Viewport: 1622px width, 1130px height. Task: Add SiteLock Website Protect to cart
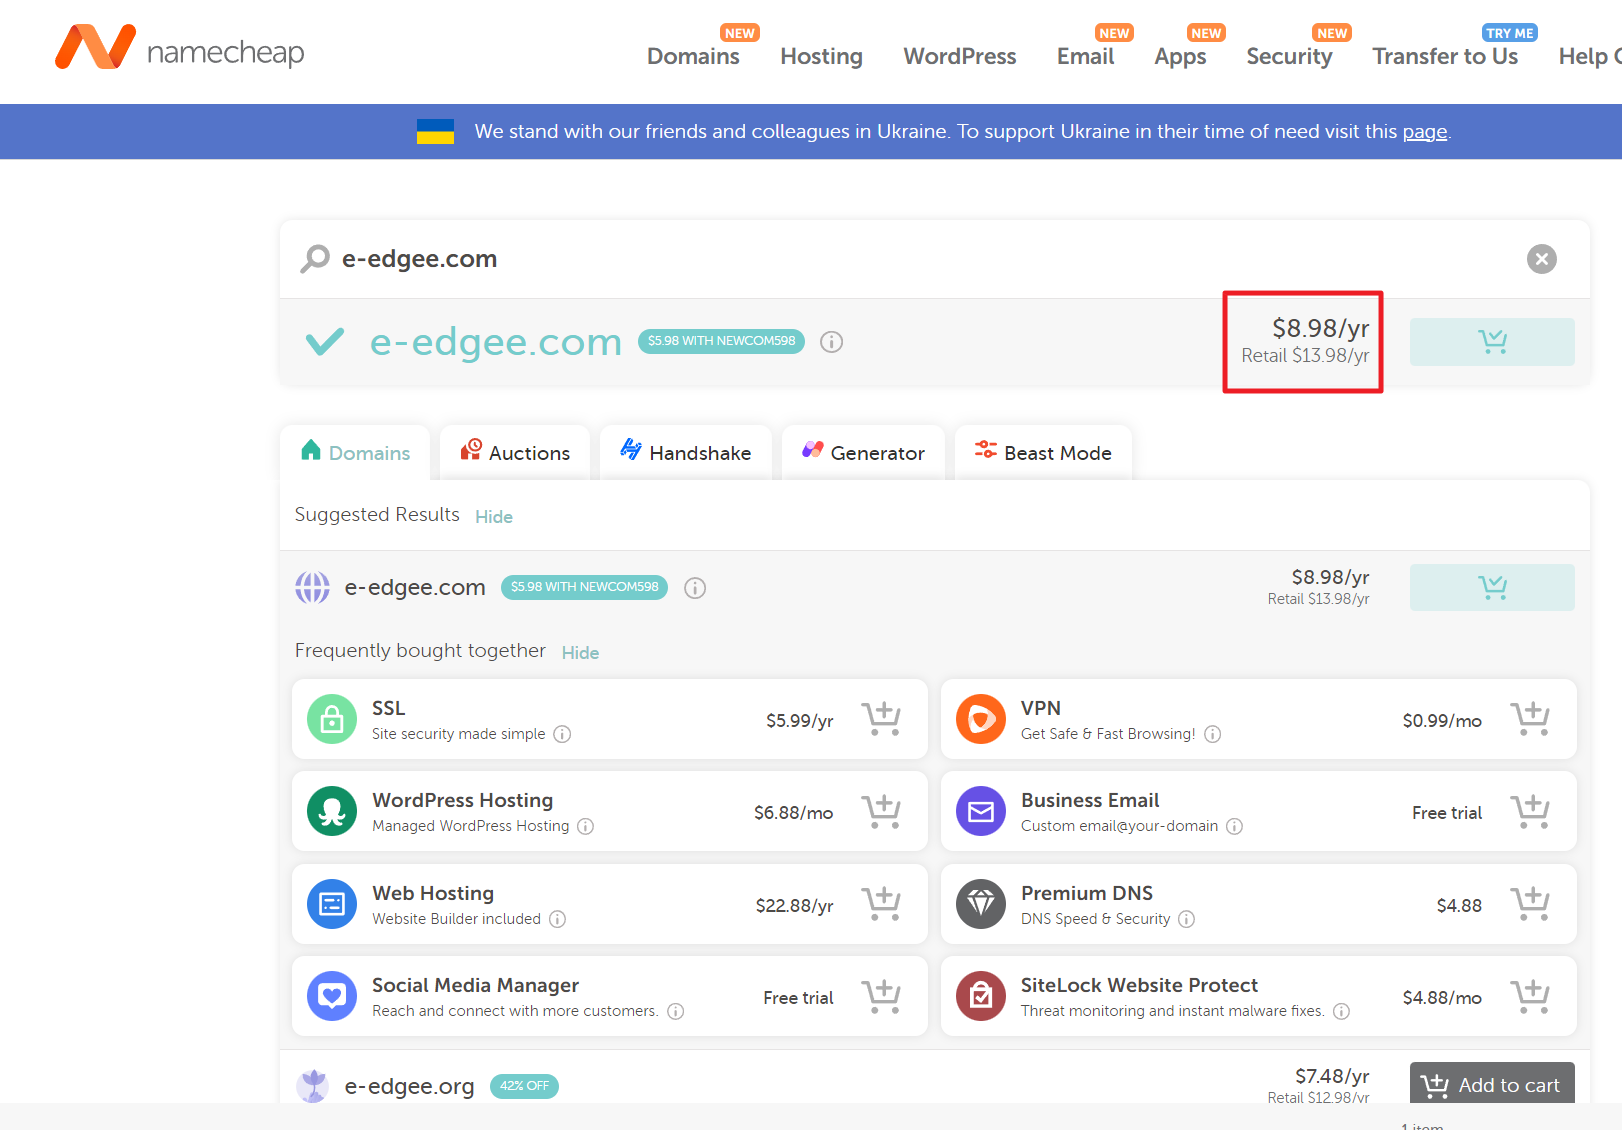pyautogui.click(x=1530, y=996)
